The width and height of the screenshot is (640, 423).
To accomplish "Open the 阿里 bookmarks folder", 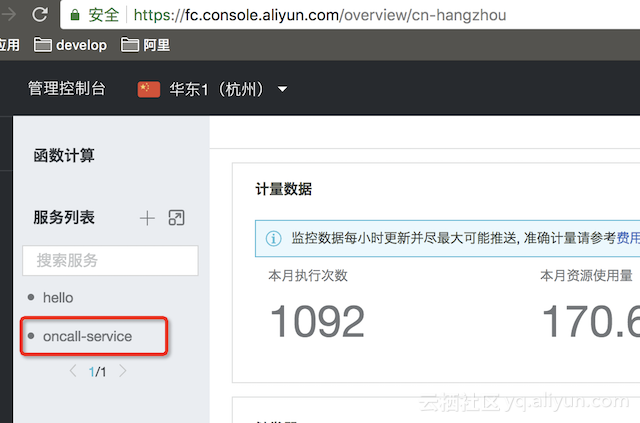I will click(x=145, y=45).
